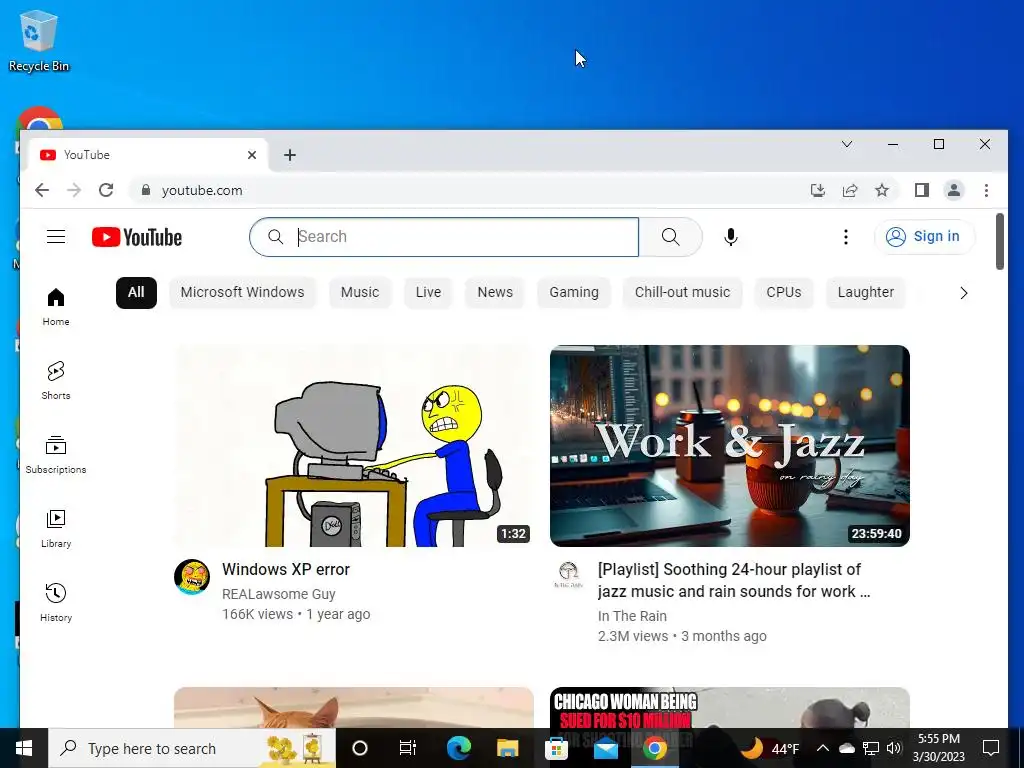Open File Explorer from taskbar
The width and height of the screenshot is (1024, 768).
pos(507,748)
